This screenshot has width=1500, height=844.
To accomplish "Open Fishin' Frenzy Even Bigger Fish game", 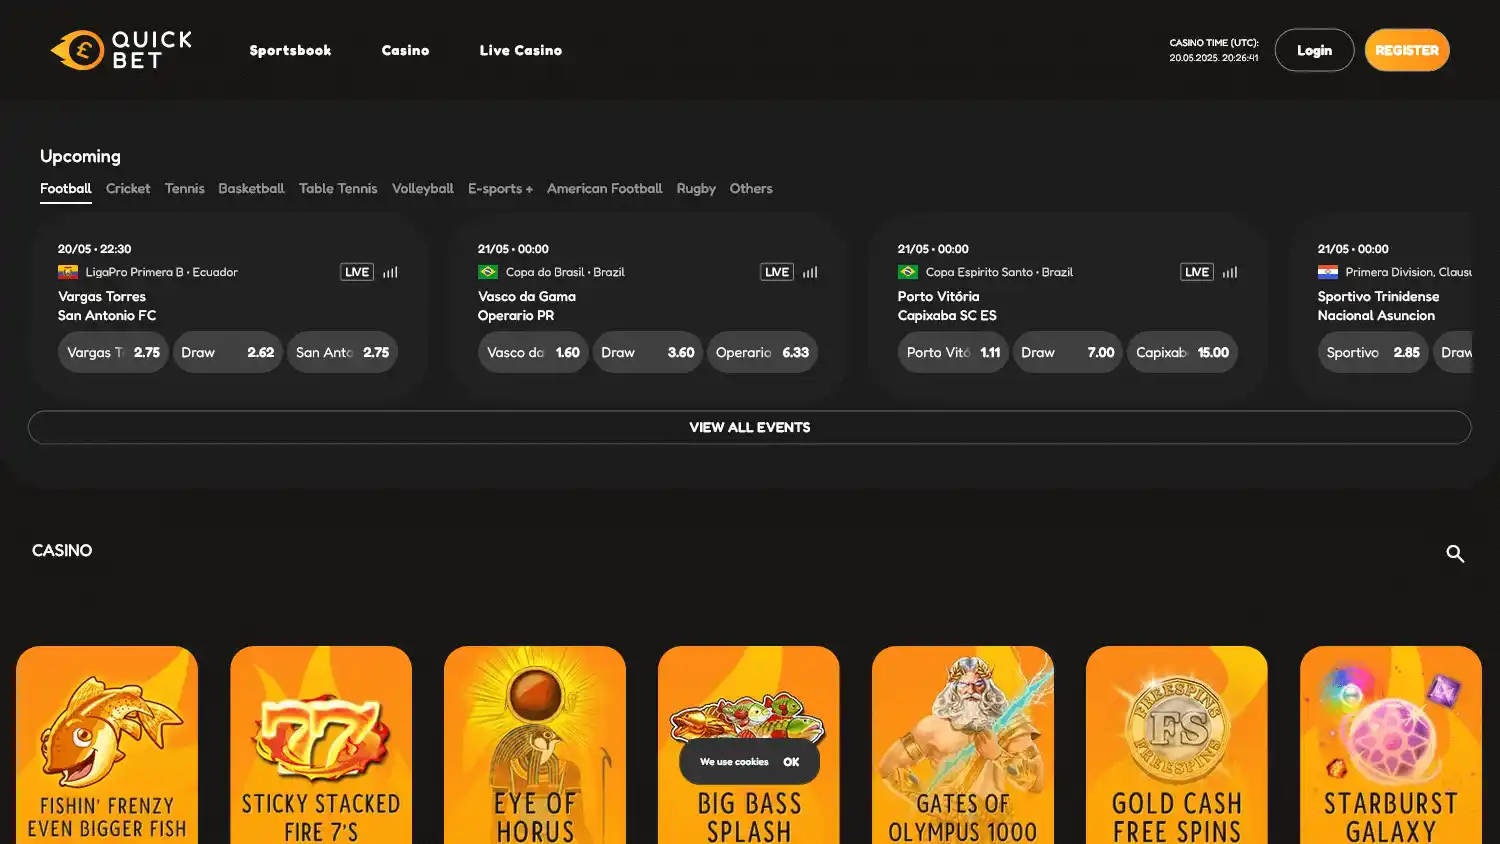I will click(x=107, y=745).
